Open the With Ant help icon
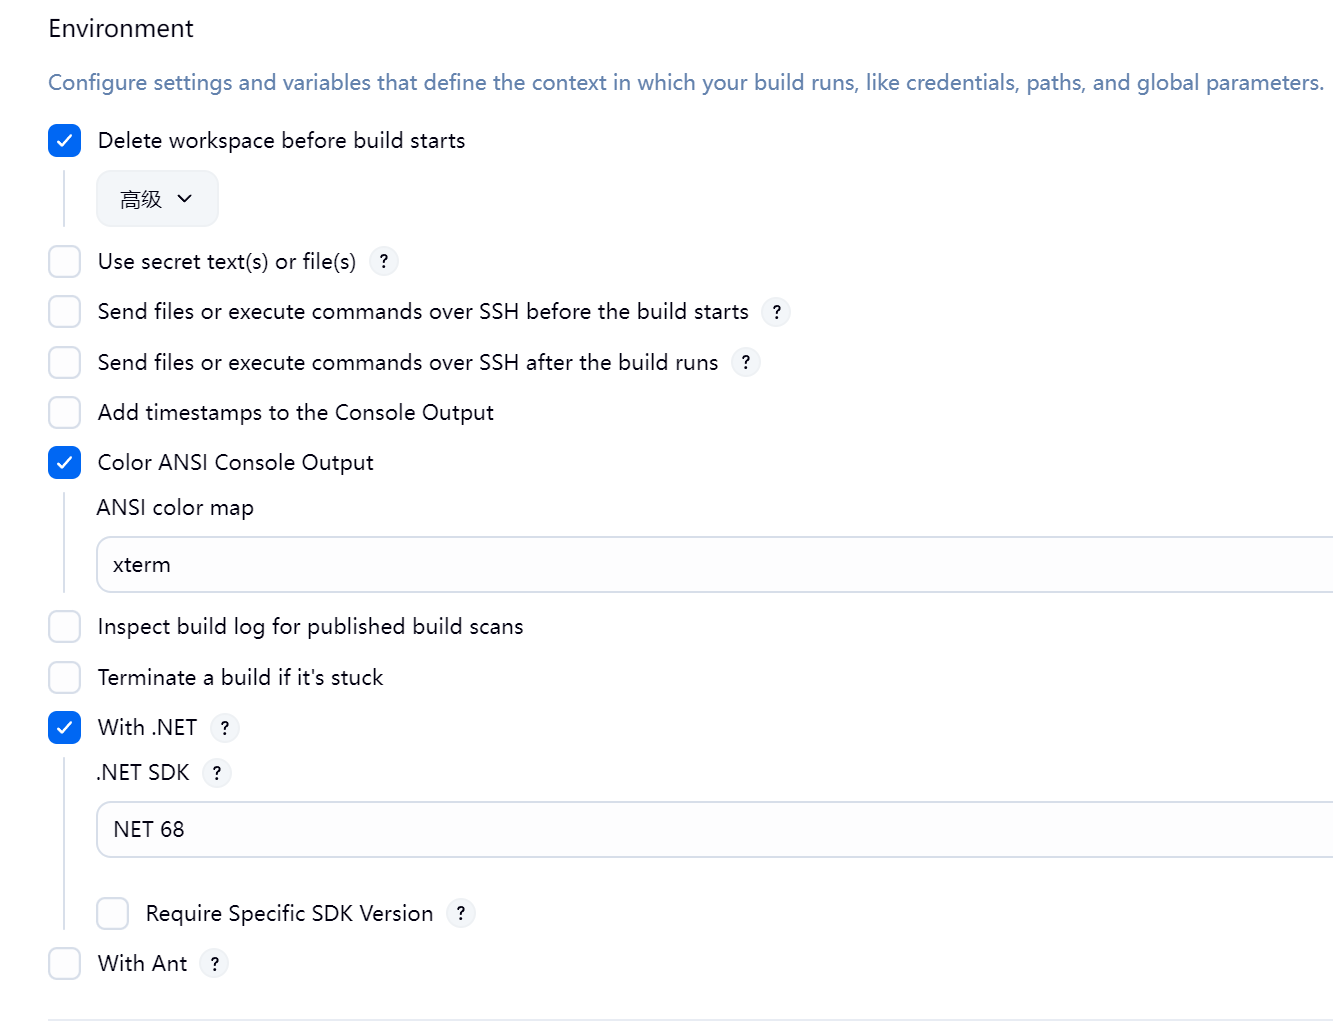 (x=215, y=964)
